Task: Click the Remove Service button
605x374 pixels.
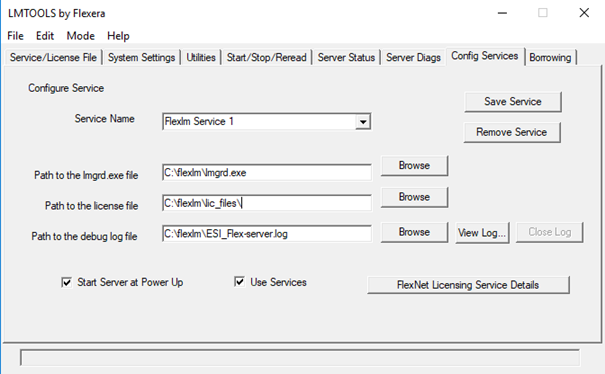Action: click(x=512, y=132)
